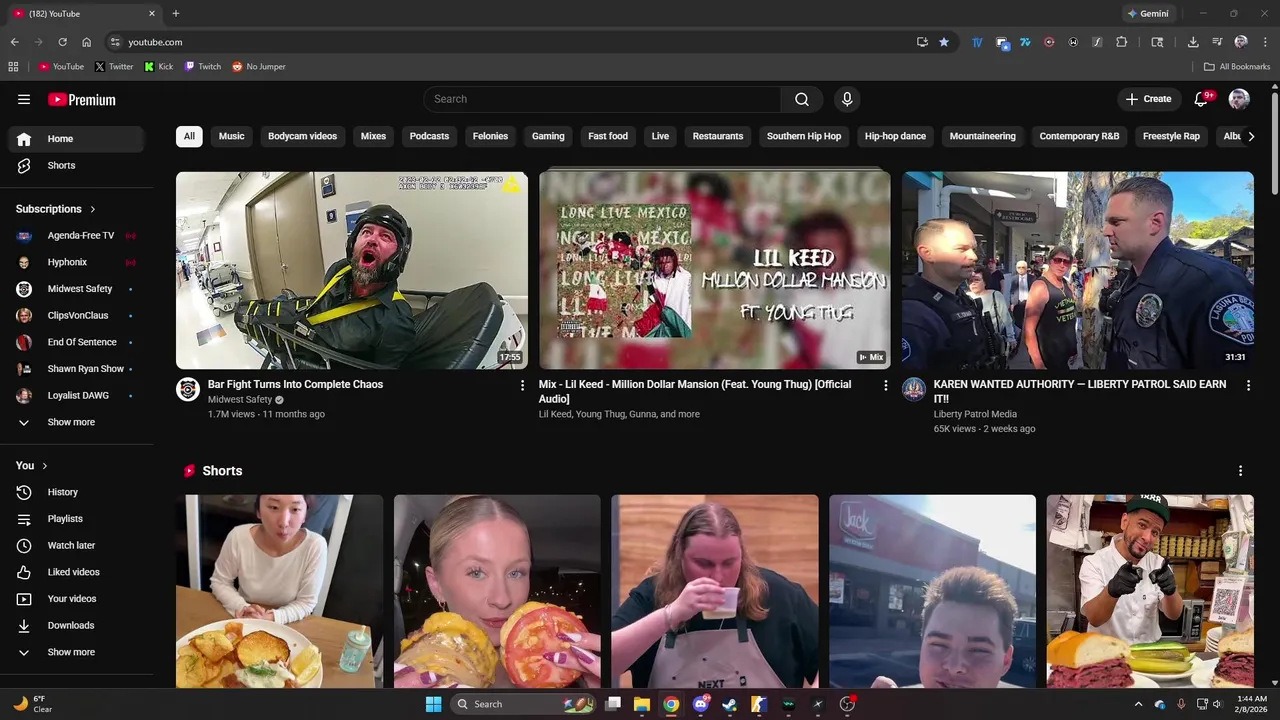Select the Bodycam videos chip
Viewport: 1280px width, 720px height.
pyautogui.click(x=302, y=136)
